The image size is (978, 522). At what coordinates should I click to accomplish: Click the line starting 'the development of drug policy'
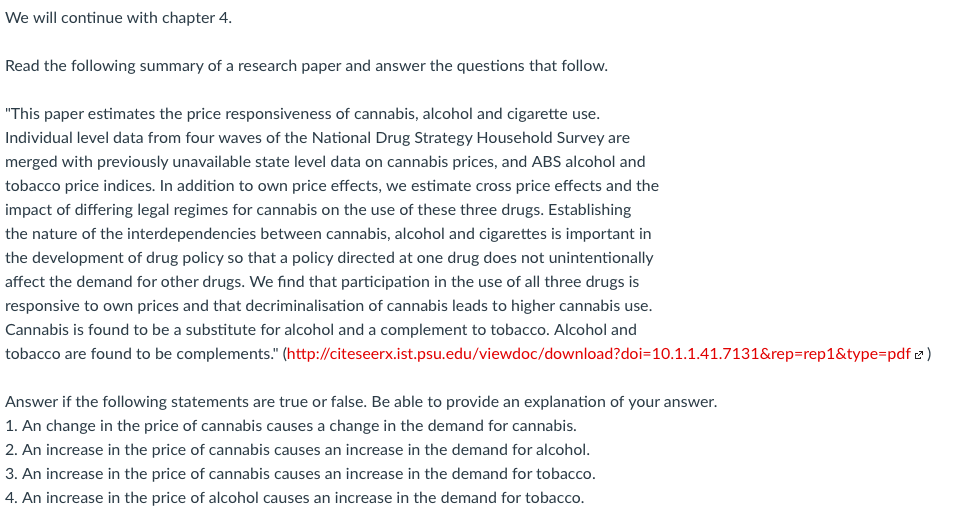(x=329, y=258)
